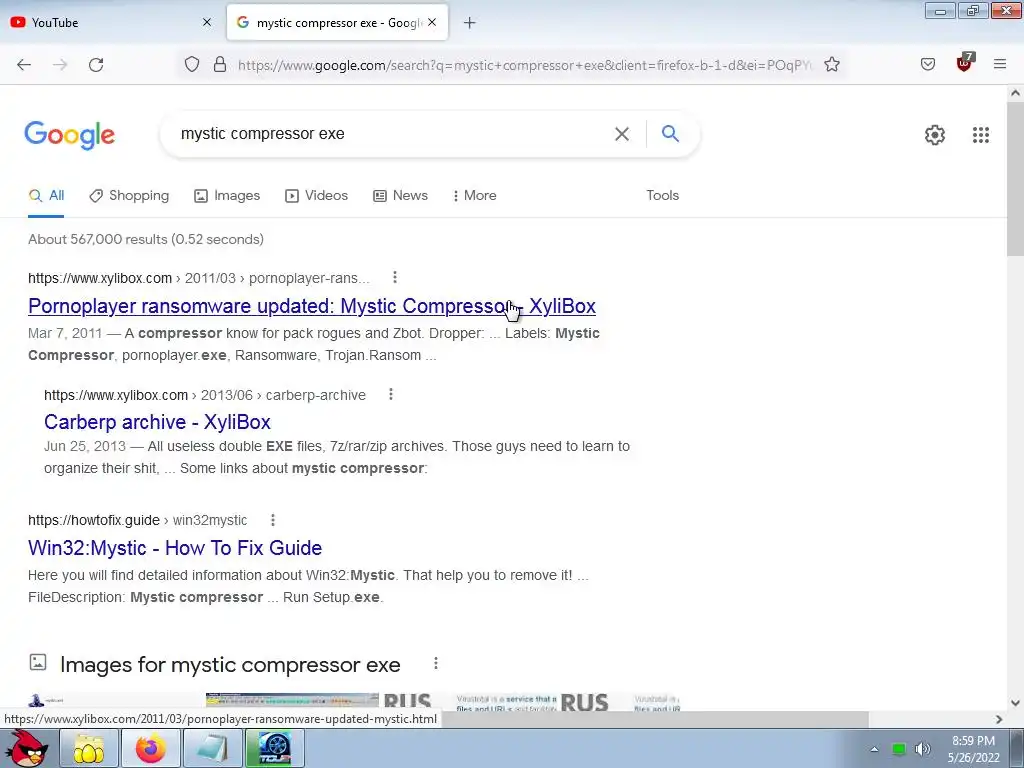Click the Angry Birds start button on taskbar
Image resolution: width=1024 pixels, height=768 pixels.
tap(27, 748)
